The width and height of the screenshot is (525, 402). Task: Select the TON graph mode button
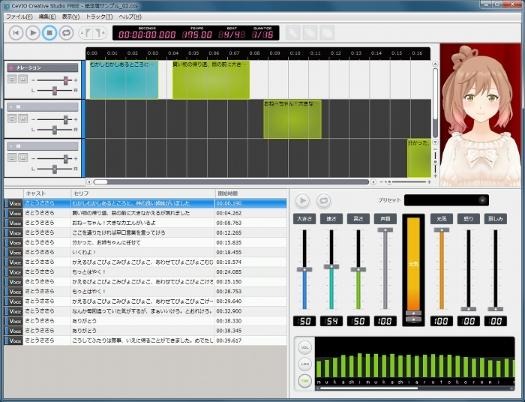point(305,381)
